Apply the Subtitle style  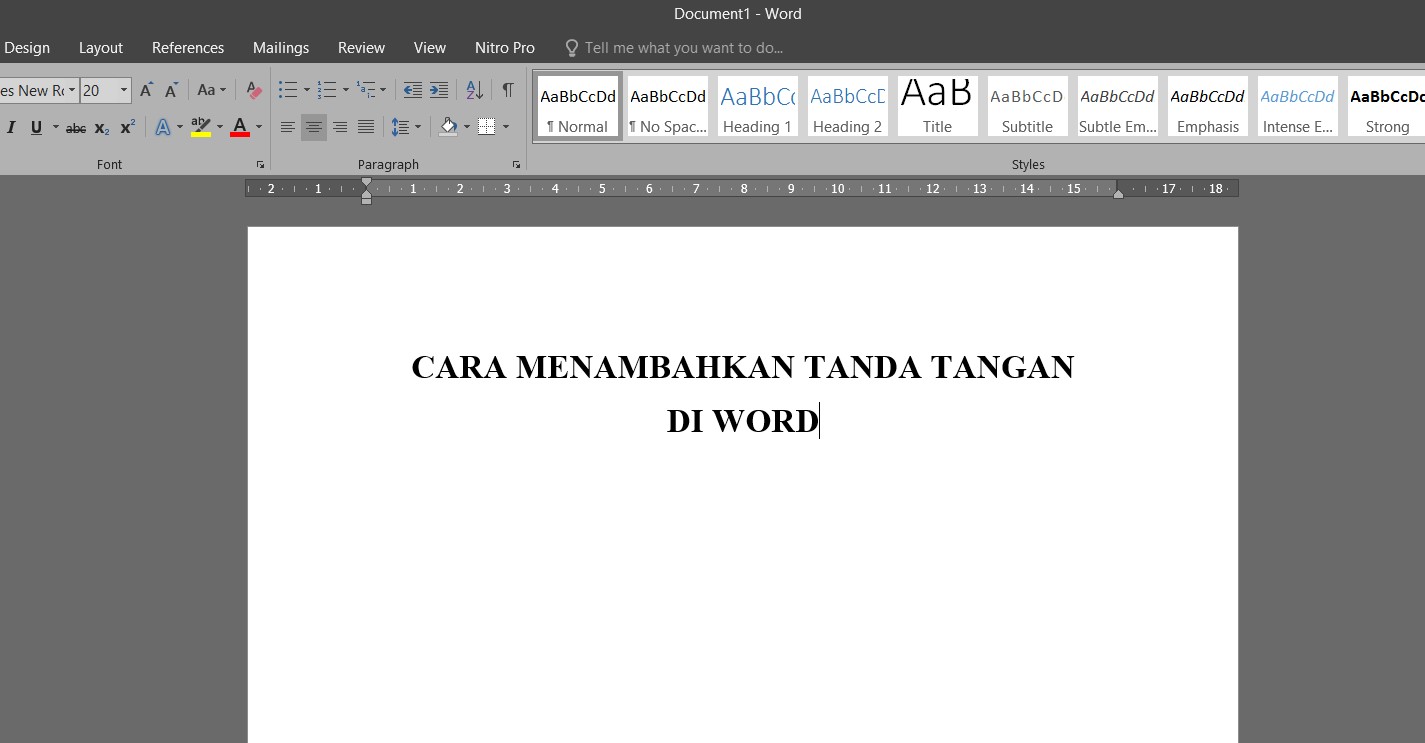point(1028,106)
